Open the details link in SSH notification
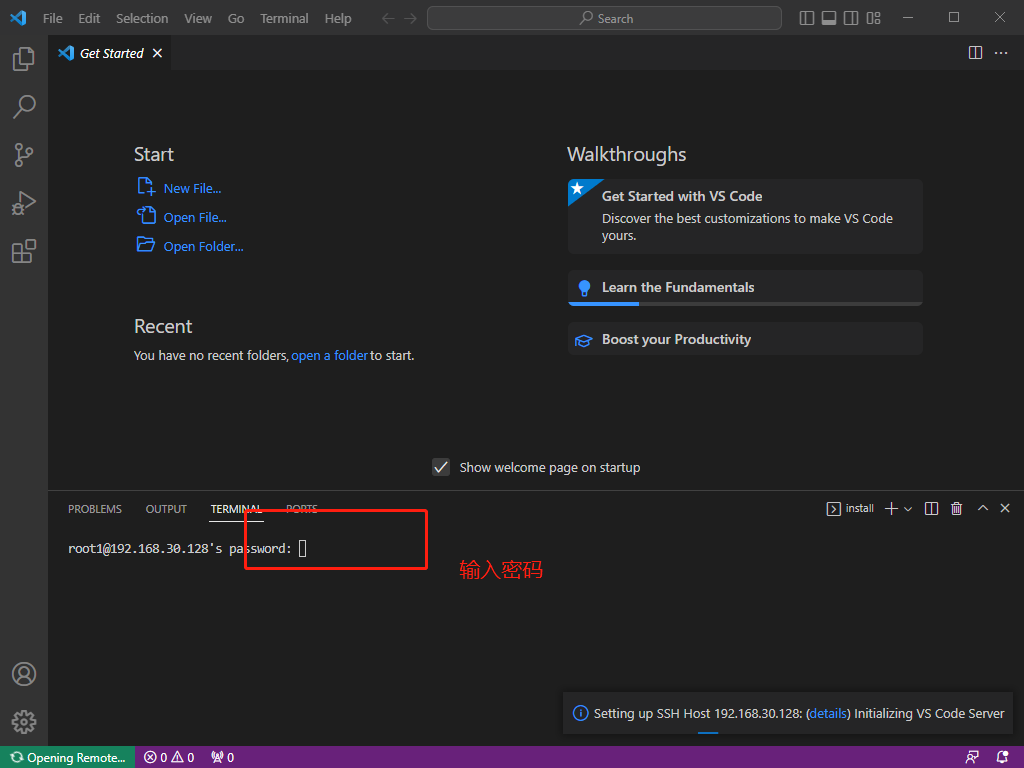The width and height of the screenshot is (1024, 768). 828,713
